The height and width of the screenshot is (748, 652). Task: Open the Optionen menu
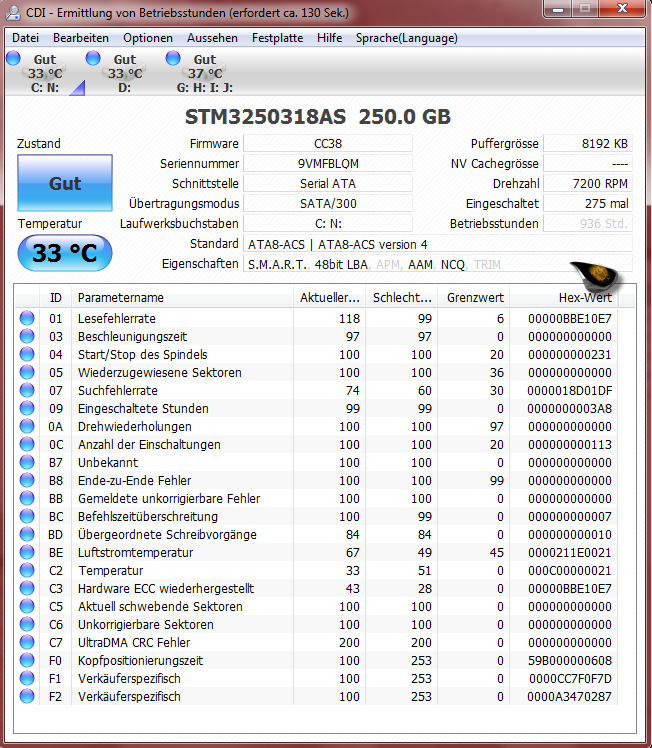pos(148,38)
